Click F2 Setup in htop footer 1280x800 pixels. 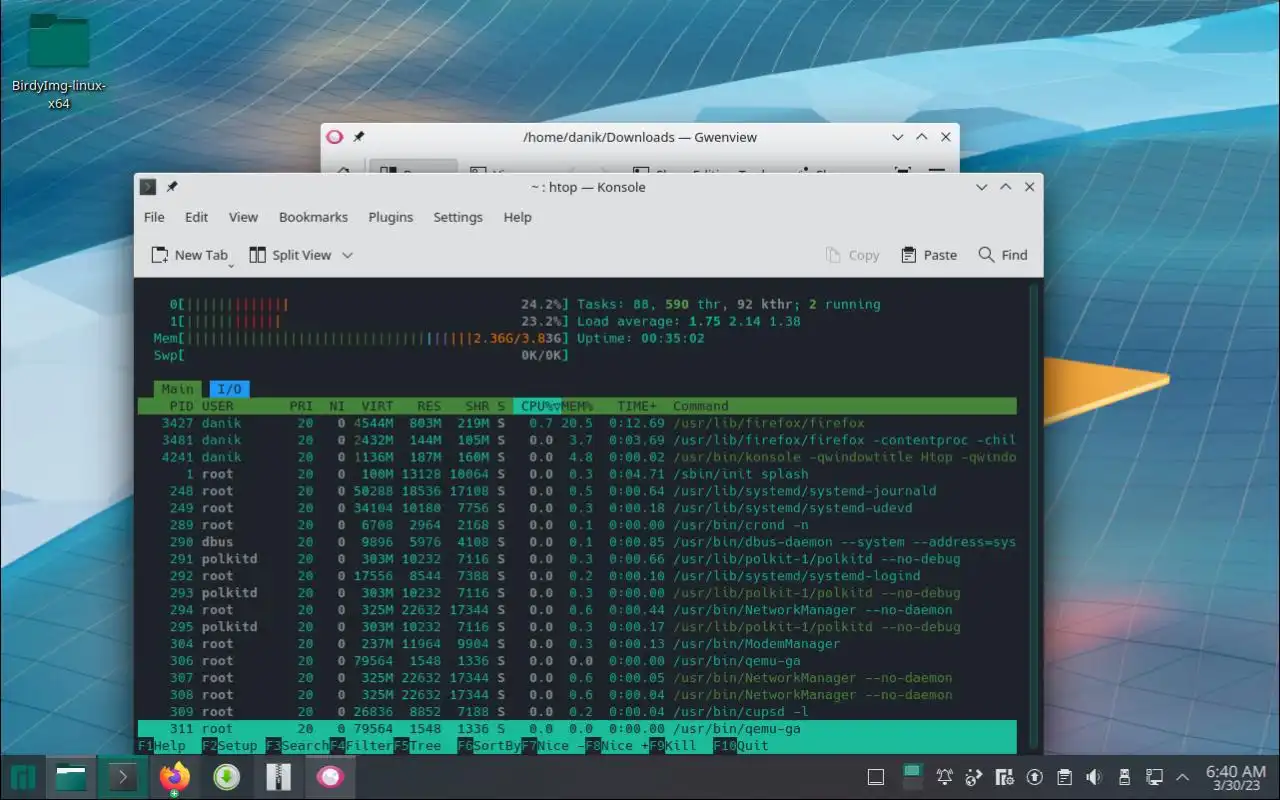230,746
